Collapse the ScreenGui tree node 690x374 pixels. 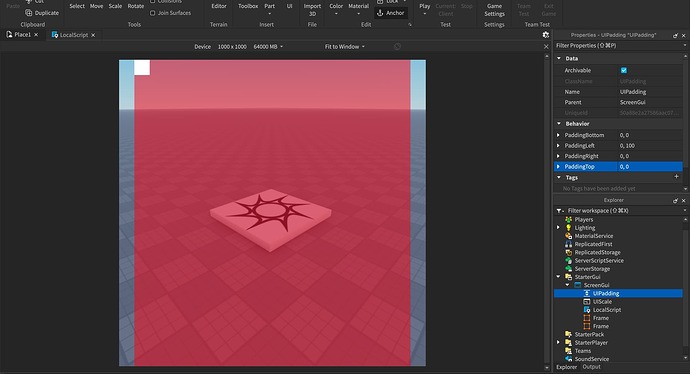(568, 285)
